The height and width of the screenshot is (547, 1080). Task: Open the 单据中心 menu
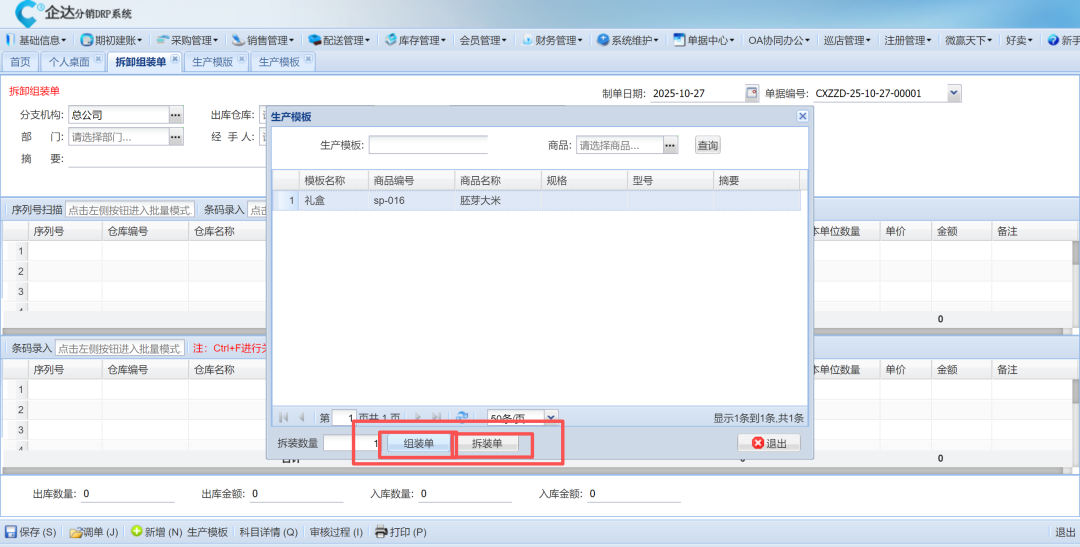[x=704, y=41]
